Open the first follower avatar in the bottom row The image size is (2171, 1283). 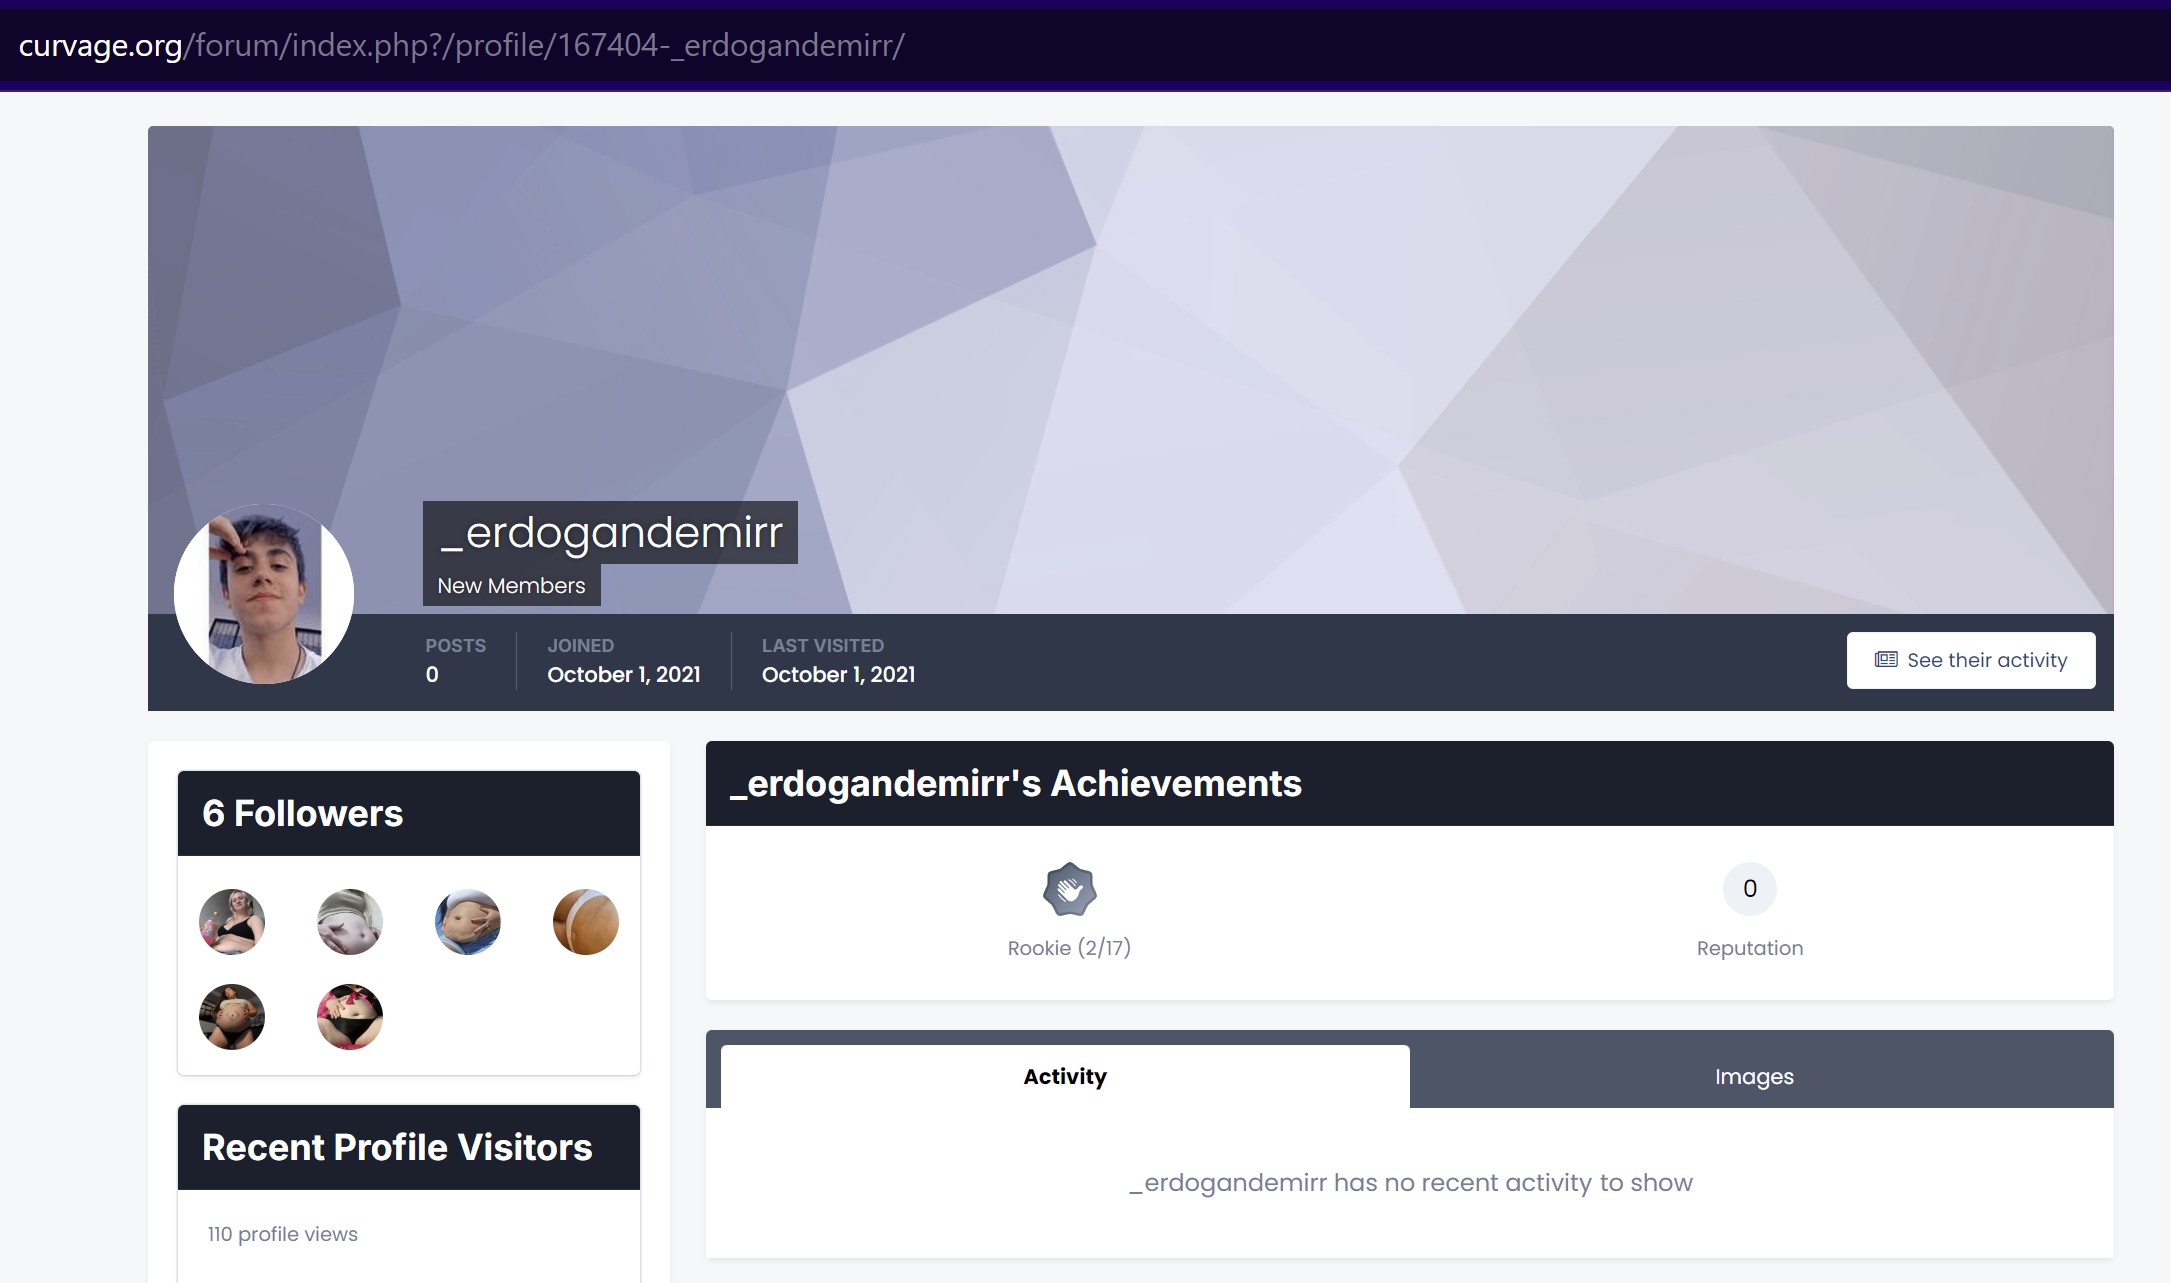232,1017
